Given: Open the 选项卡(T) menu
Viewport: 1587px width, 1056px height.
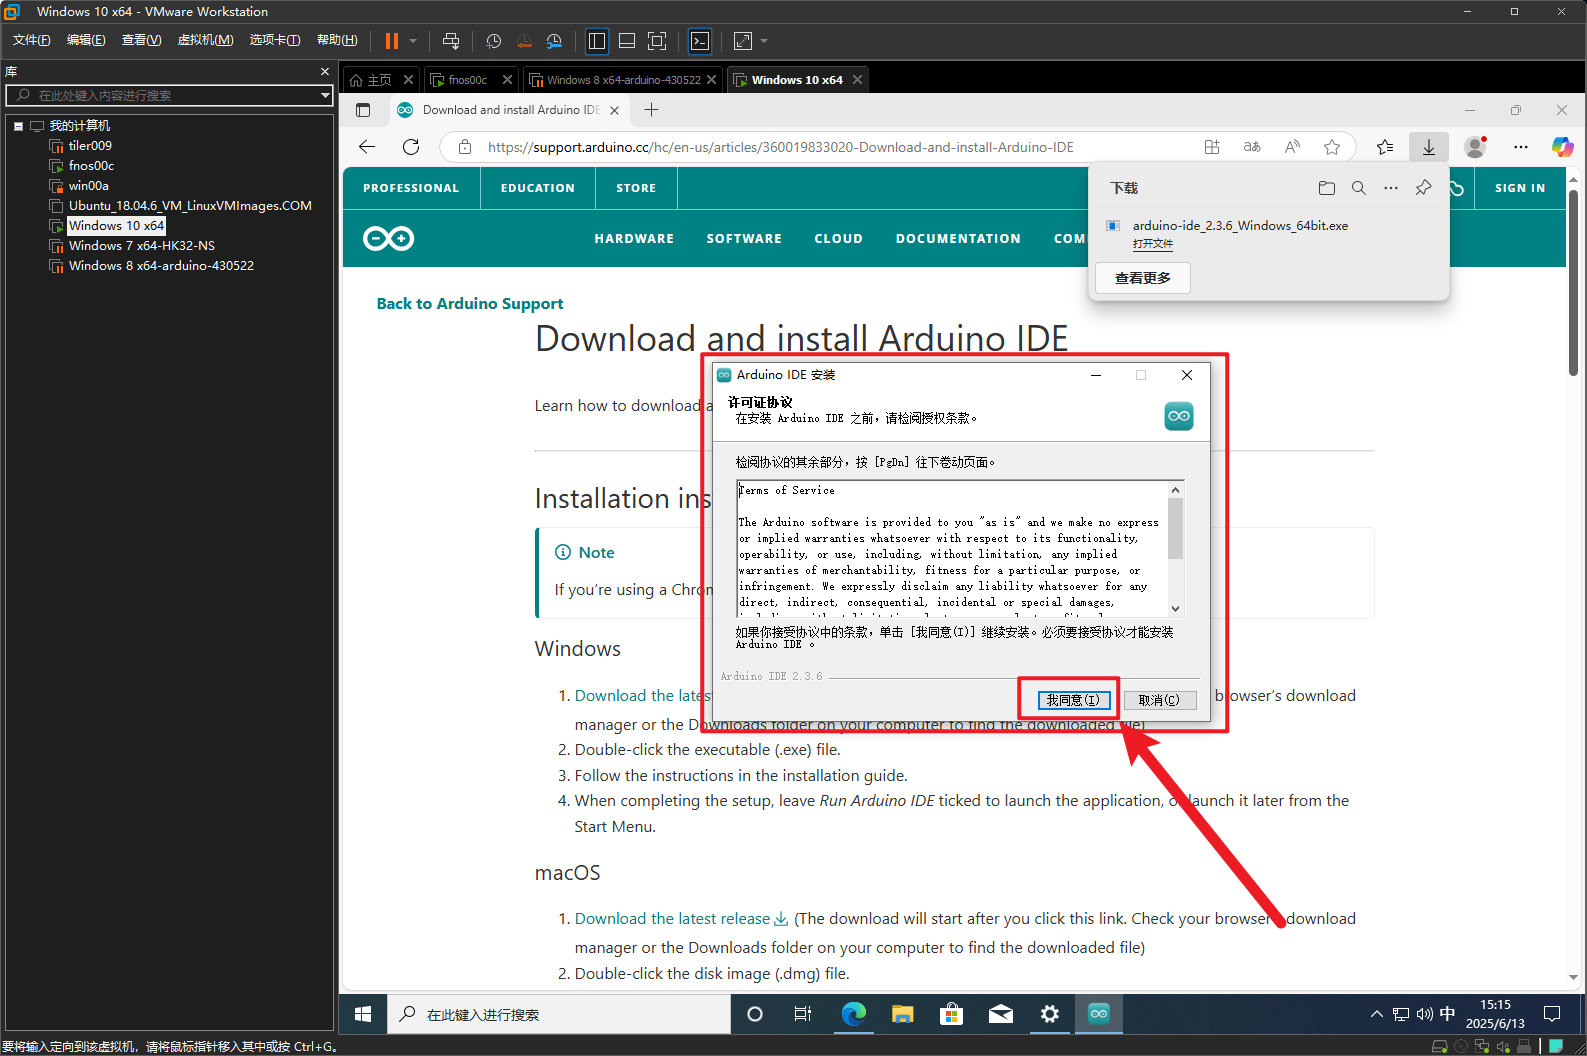Looking at the screenshot, I should [275, 40].
